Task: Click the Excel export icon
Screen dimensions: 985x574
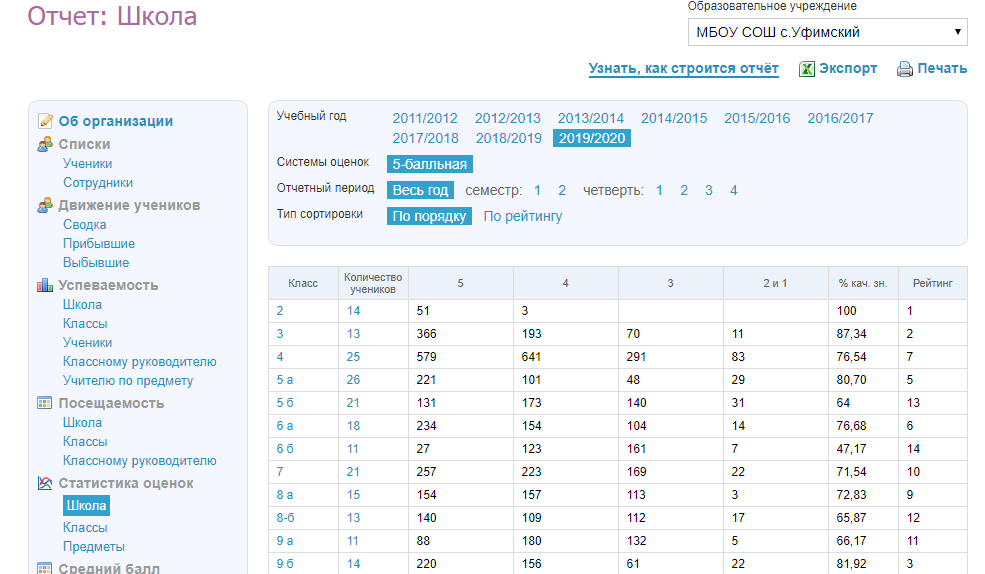Action: [x=807, y=69]
